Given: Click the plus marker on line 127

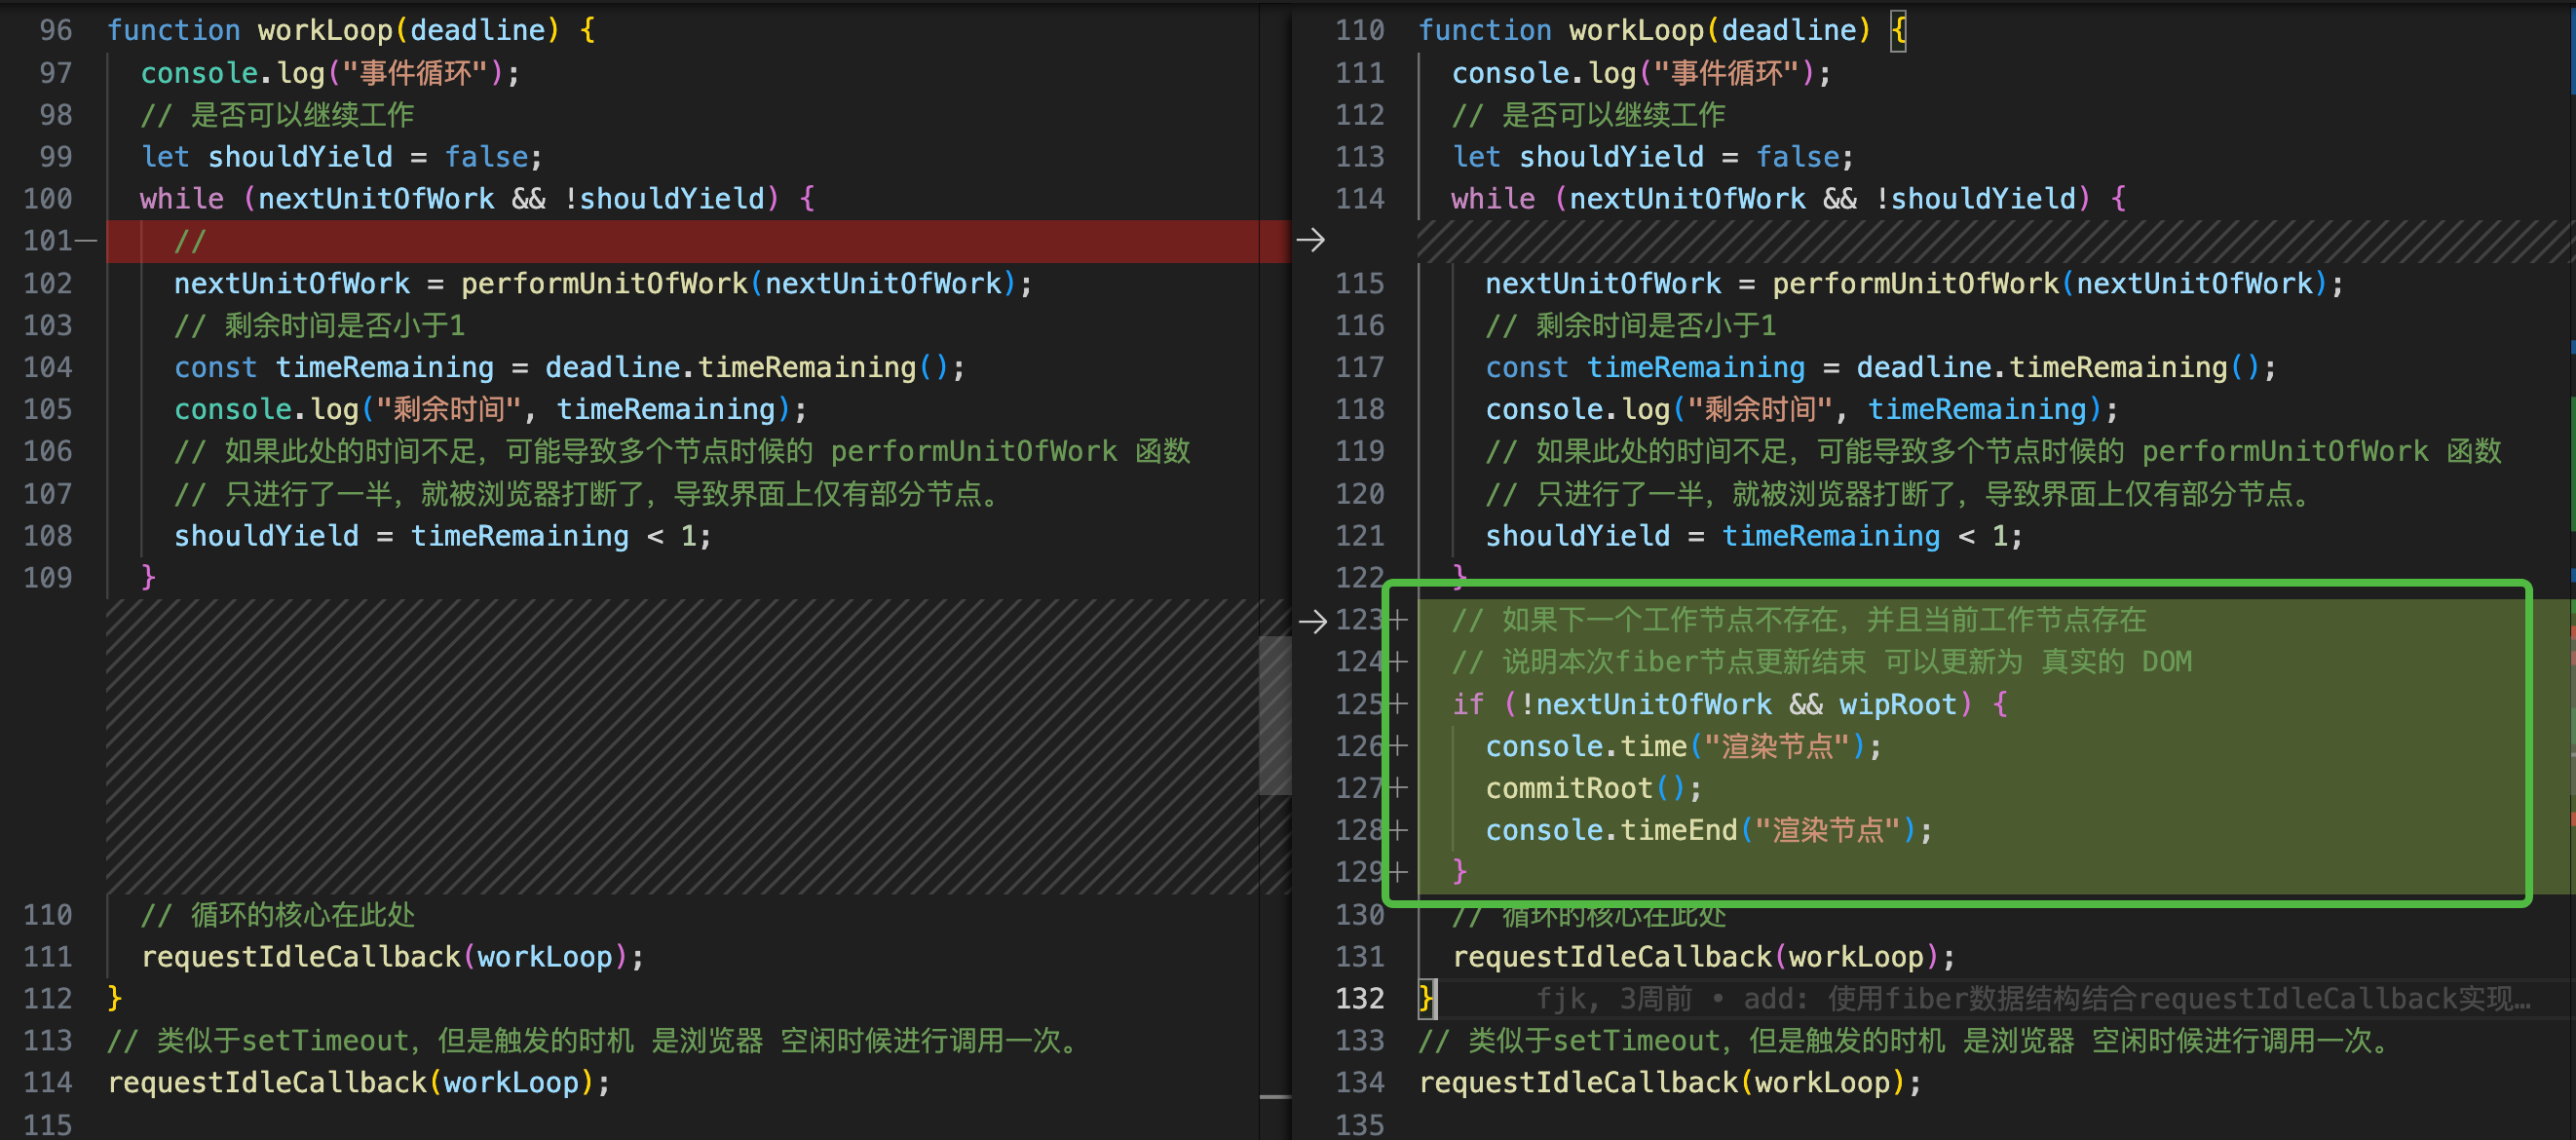Looking at the screenshot, I should (1398, 789).
